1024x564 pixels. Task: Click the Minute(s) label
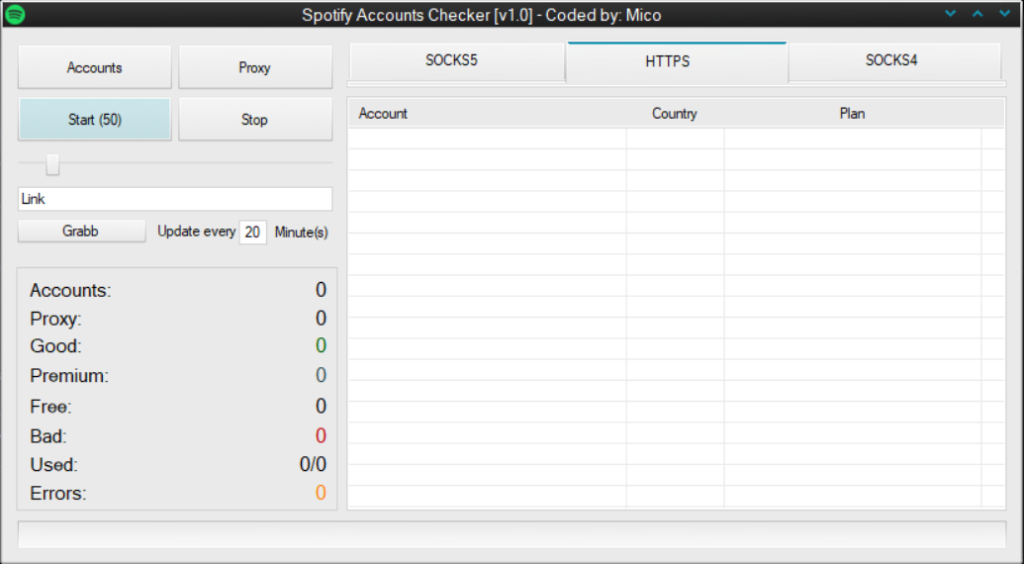[x=301, y=232]
